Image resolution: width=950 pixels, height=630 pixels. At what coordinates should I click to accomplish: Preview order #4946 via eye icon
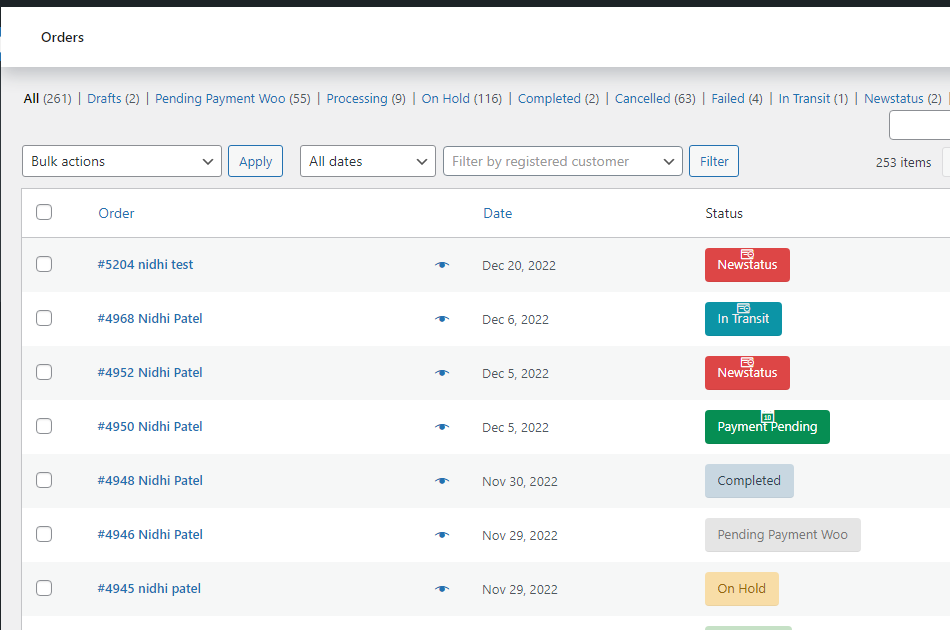click(x=442, y=535)
